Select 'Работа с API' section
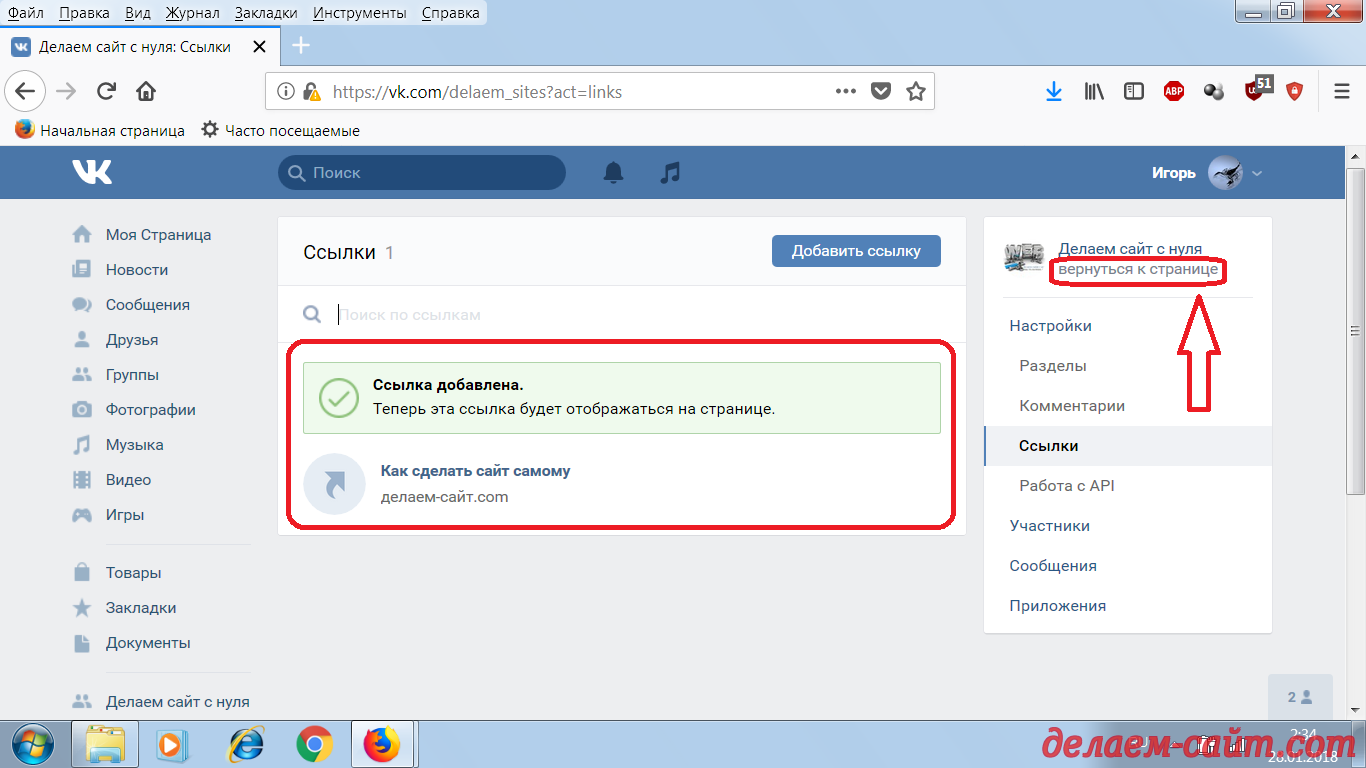This screenshot has height=768, width=1366. (1128, 486)
